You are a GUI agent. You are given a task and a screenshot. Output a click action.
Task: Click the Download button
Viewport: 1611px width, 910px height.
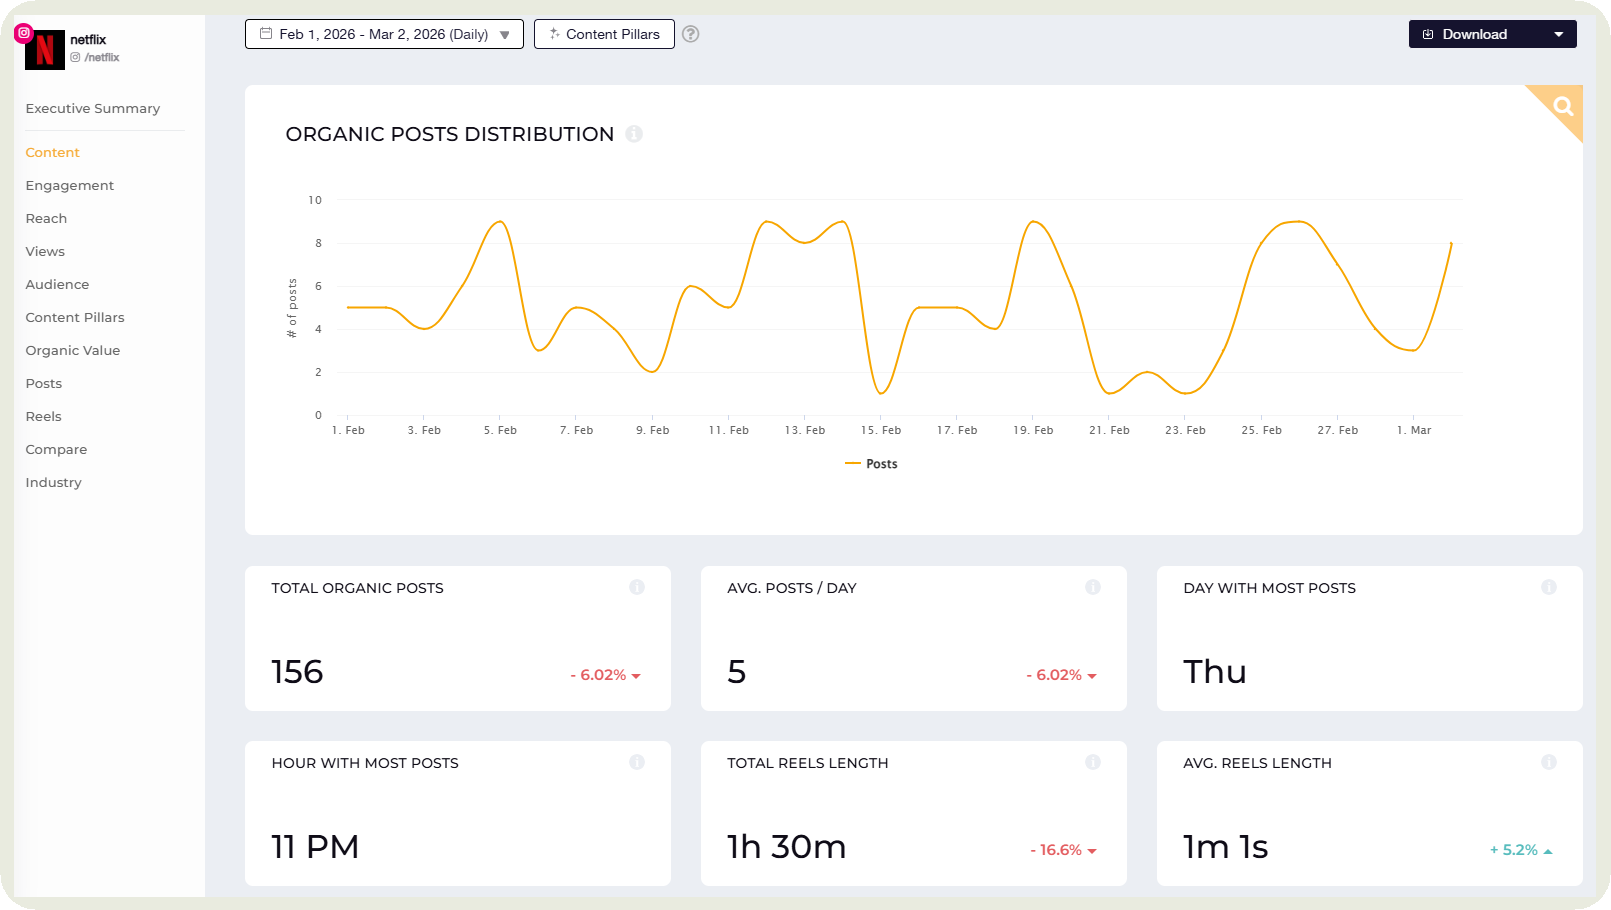pyautogui.click(x=1474, y=34)
